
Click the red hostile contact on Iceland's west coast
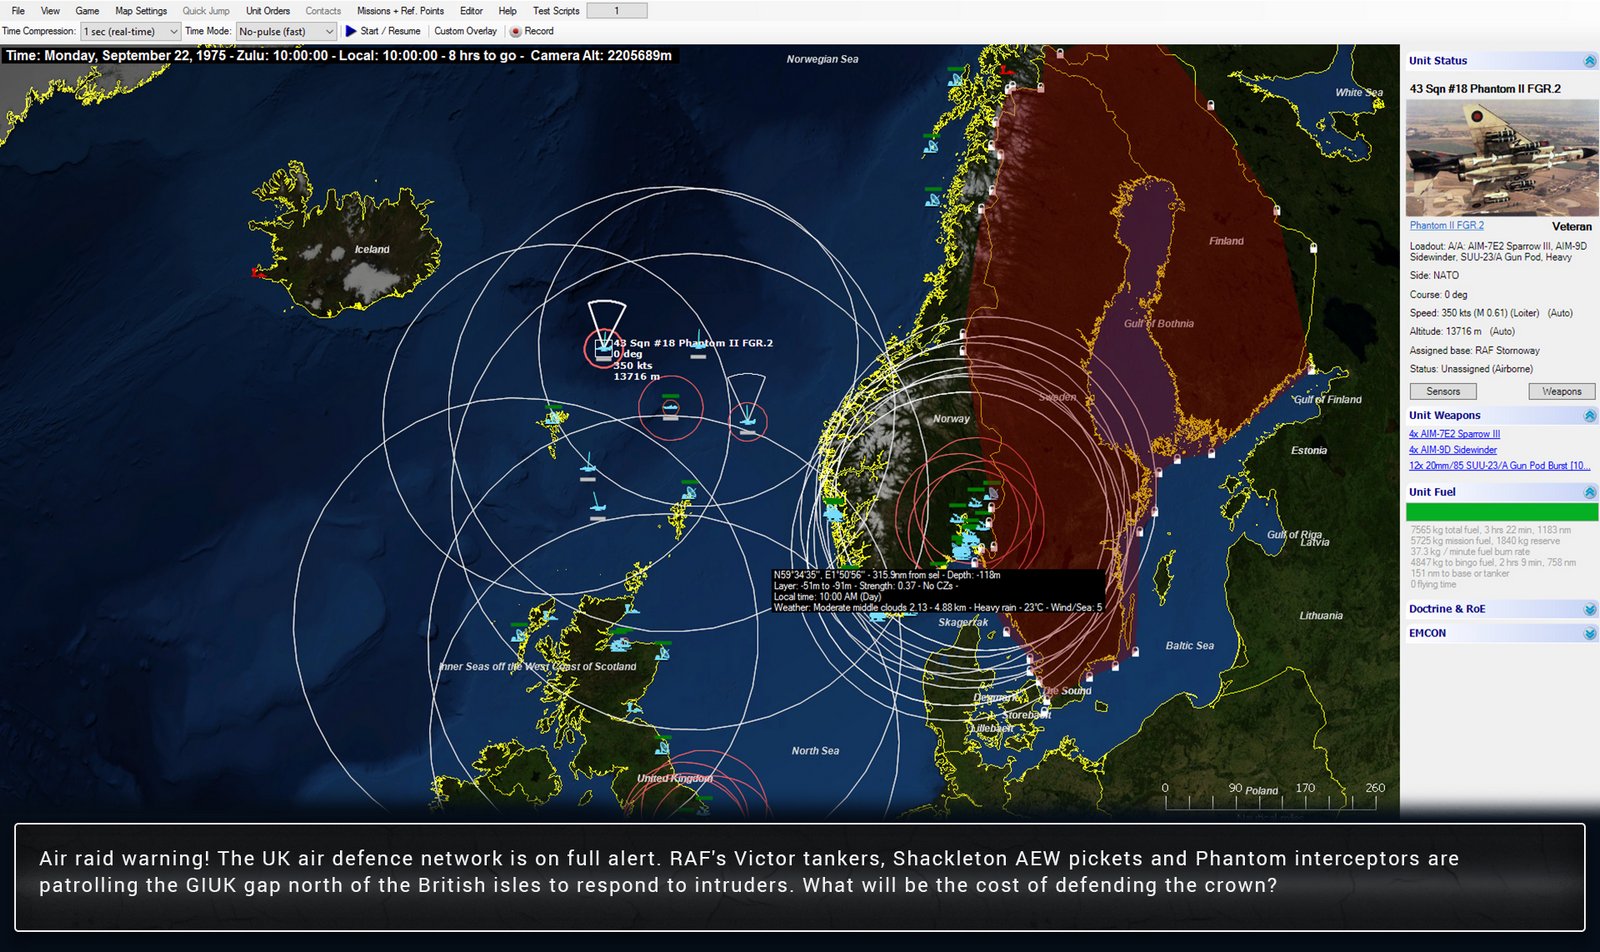(x=259, y=271)
